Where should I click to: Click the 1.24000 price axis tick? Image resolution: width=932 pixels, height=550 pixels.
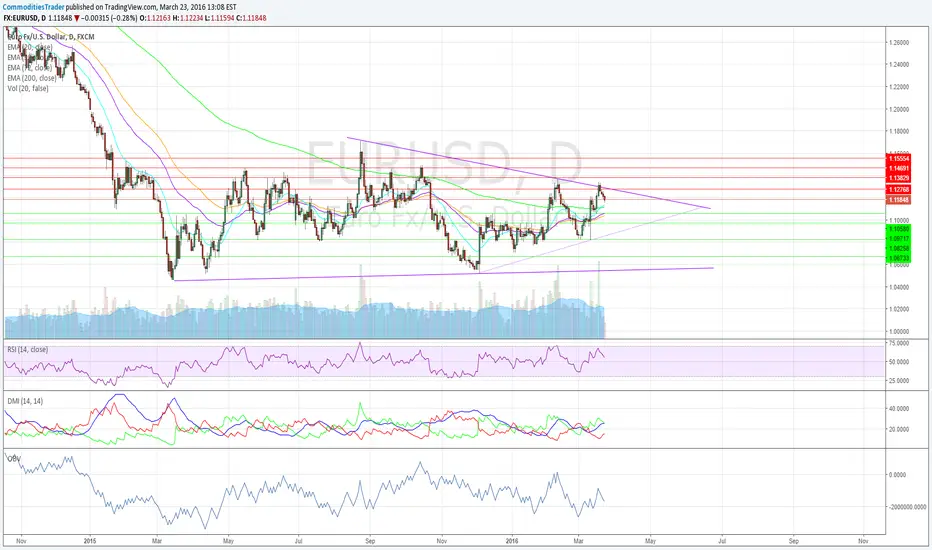point(900,65)
